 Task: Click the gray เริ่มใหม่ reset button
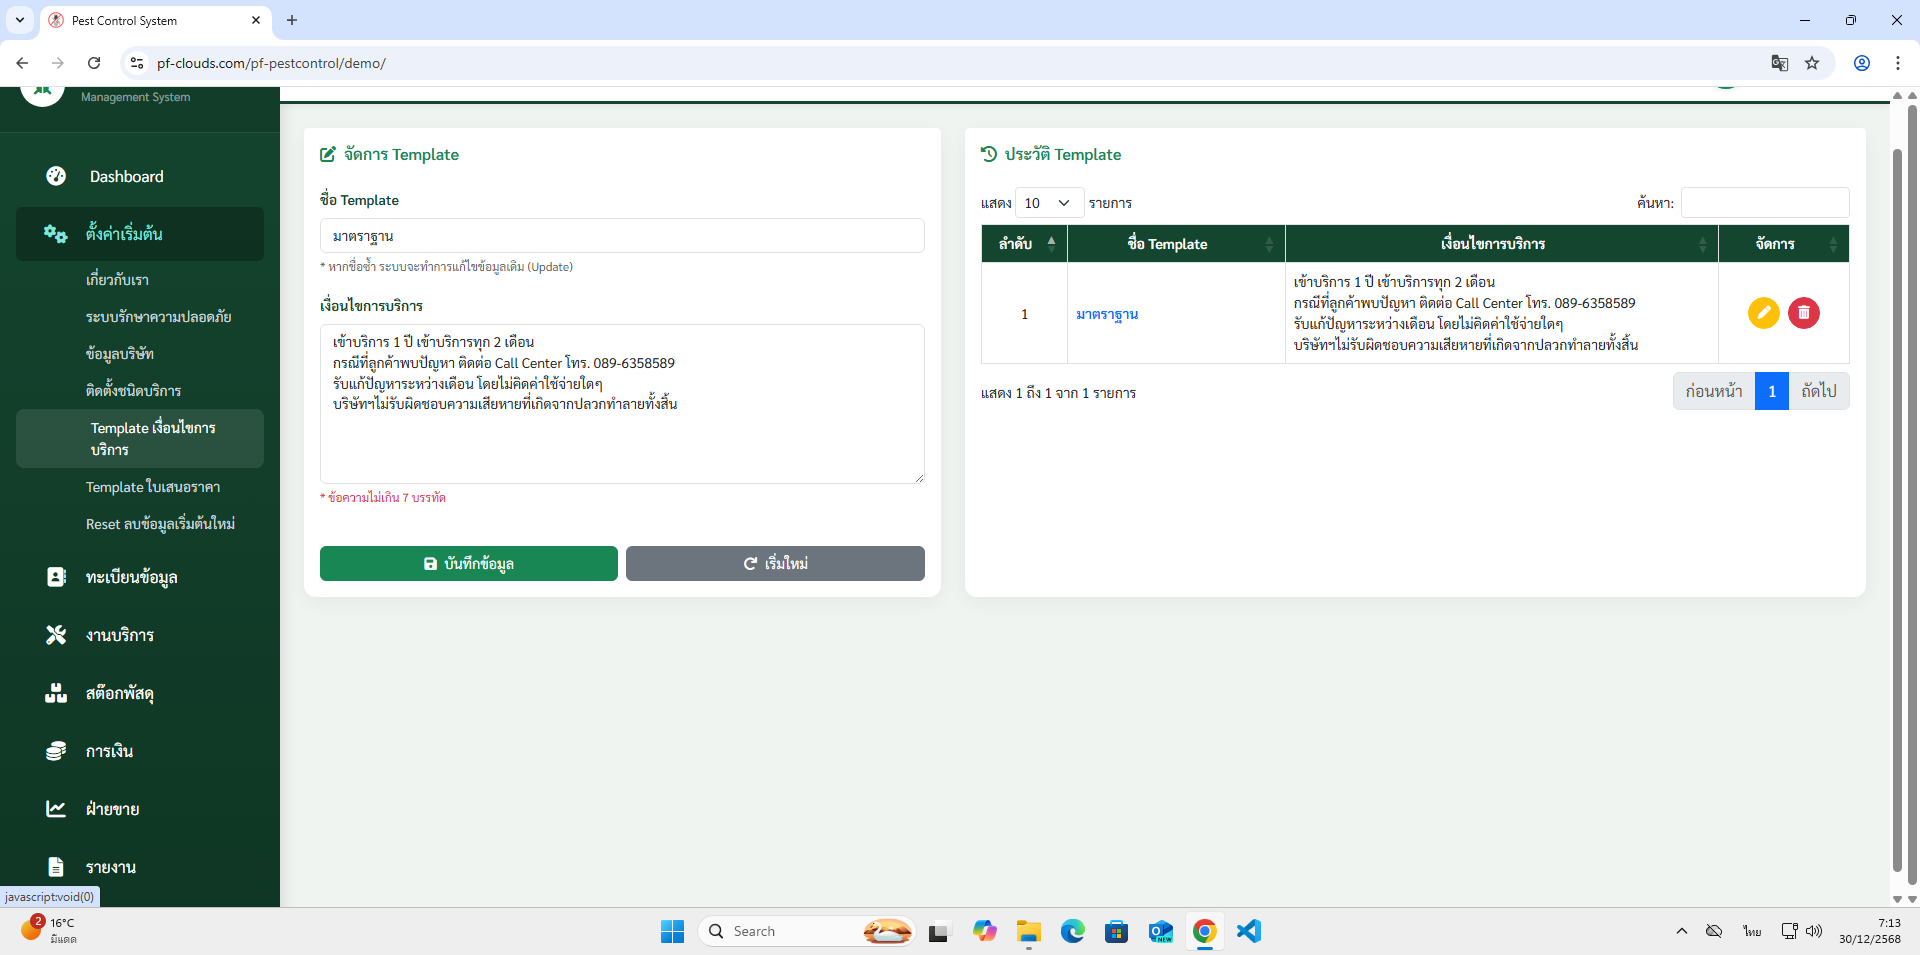click(x=775, y=563)
